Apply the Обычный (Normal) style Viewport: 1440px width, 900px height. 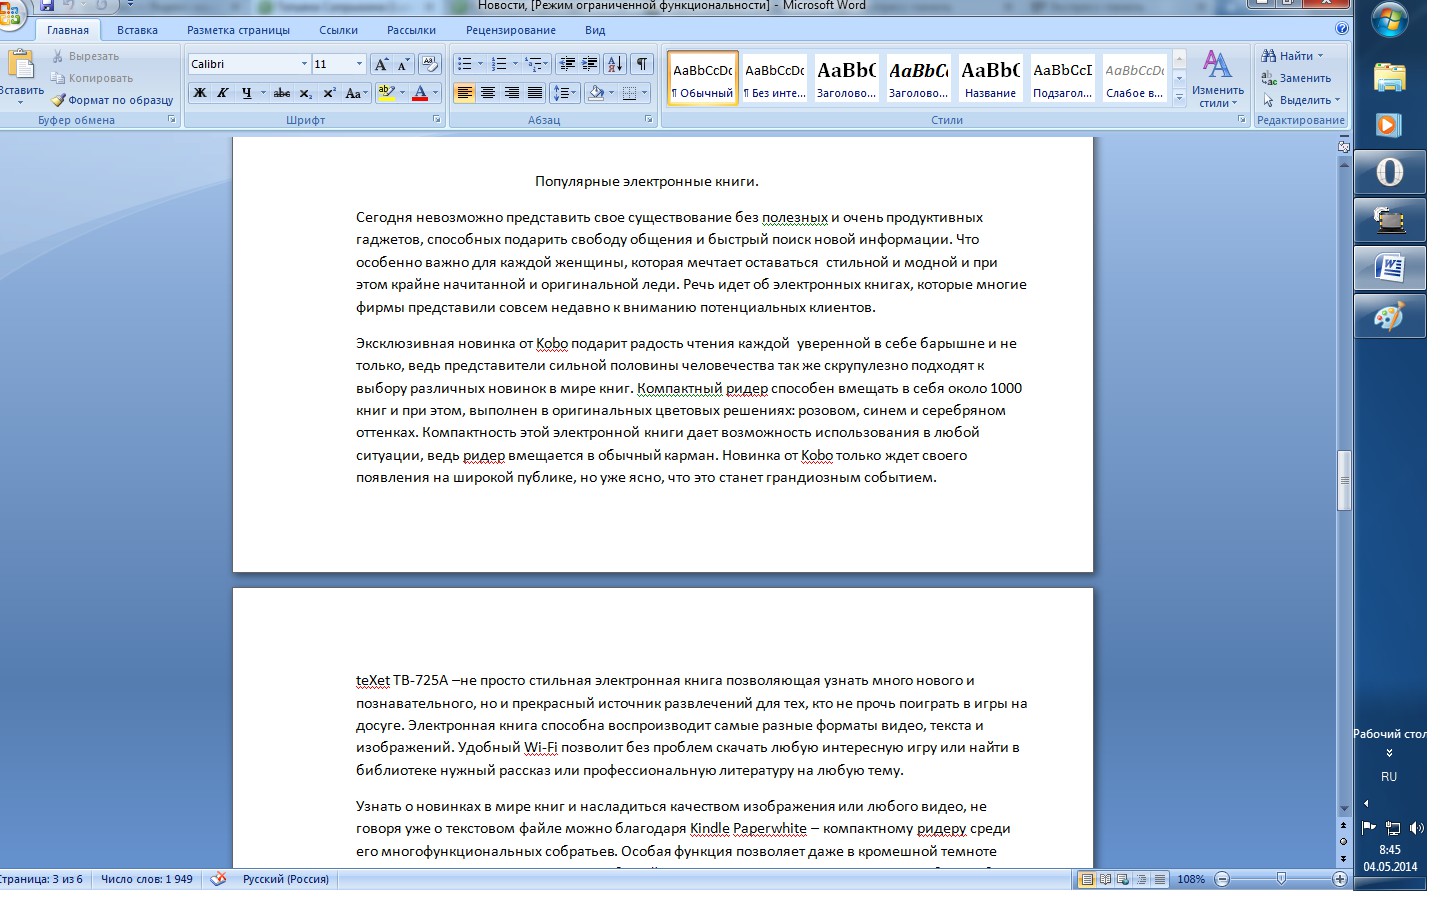coord(703,78)
